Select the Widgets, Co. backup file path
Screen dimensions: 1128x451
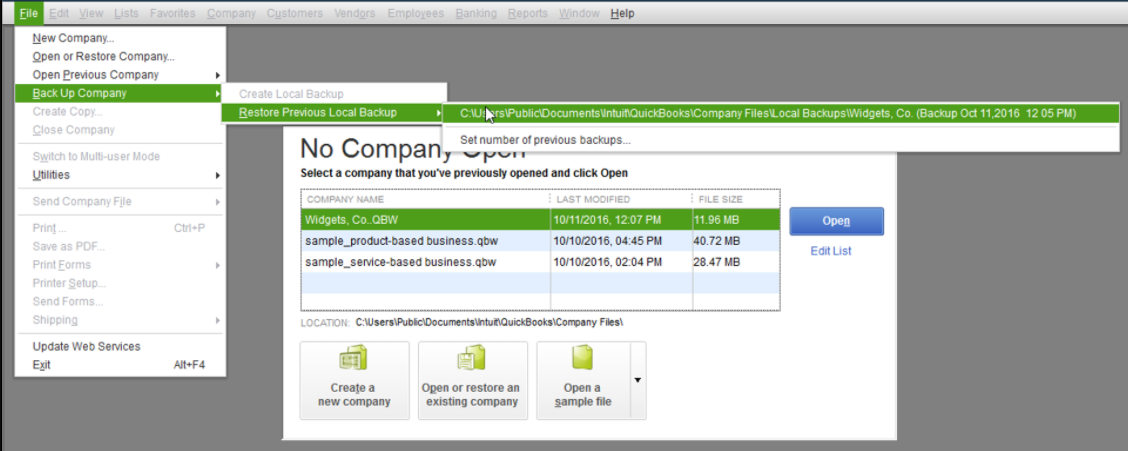781,113
